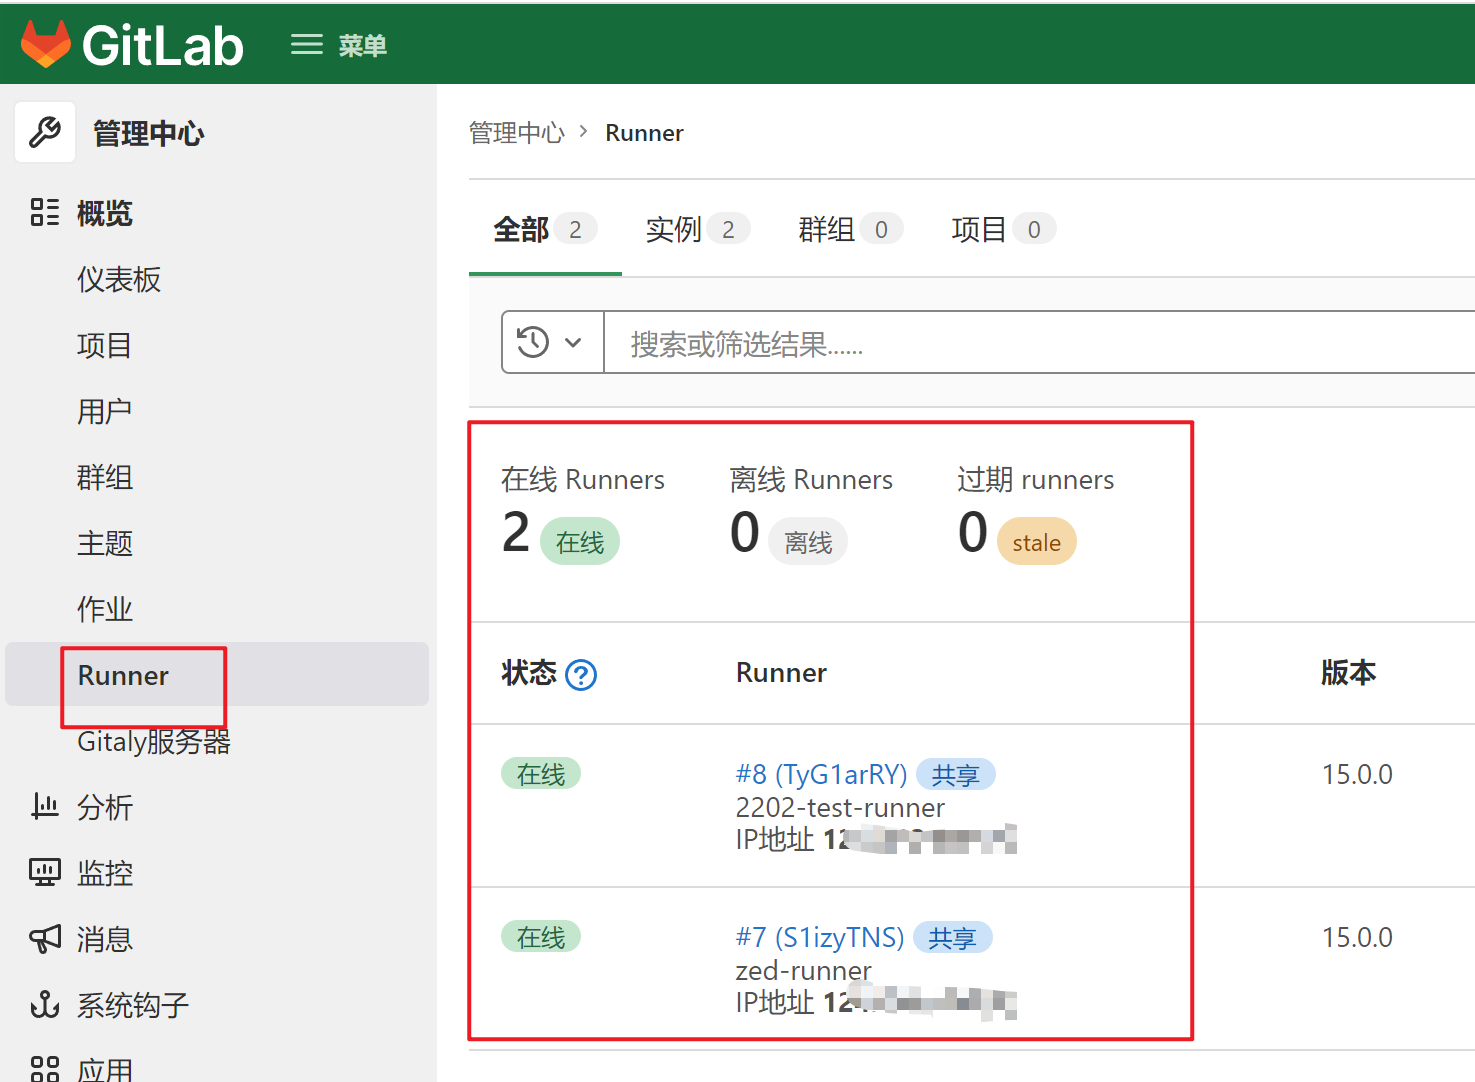
Task: Open 系统钩子 sidebar section
Action: pos(133,1005)
